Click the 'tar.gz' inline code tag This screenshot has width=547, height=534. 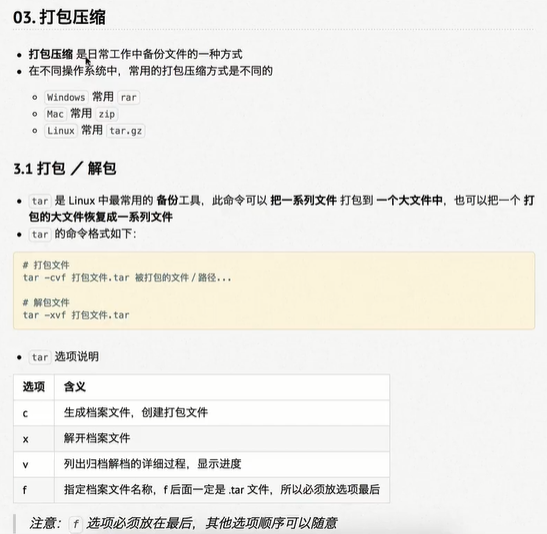[126, 131]
